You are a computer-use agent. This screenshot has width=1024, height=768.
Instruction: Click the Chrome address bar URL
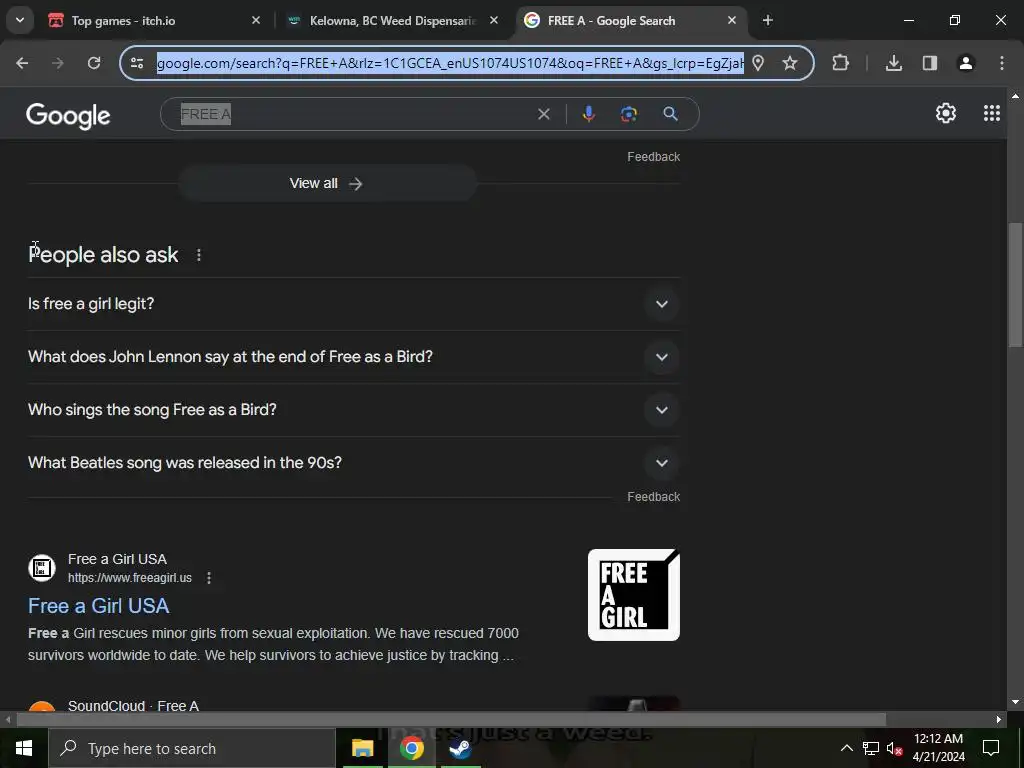450,63
